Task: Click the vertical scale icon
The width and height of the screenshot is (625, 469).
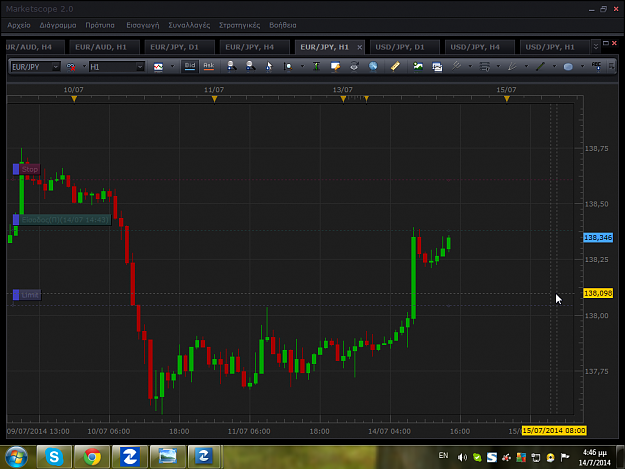Action: click(316, 66)
